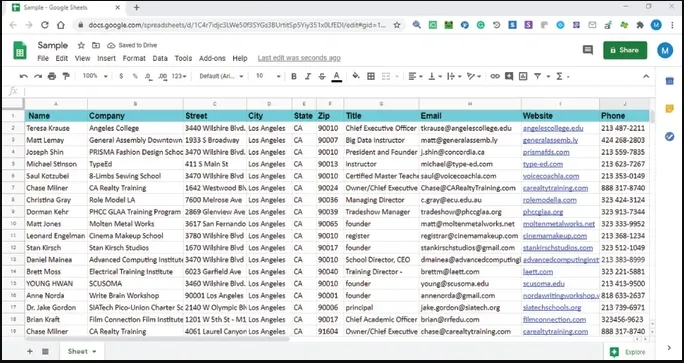Open the horizontal align dropdown
This screenshot has height=363, width=684.
(x=415, y=76)
